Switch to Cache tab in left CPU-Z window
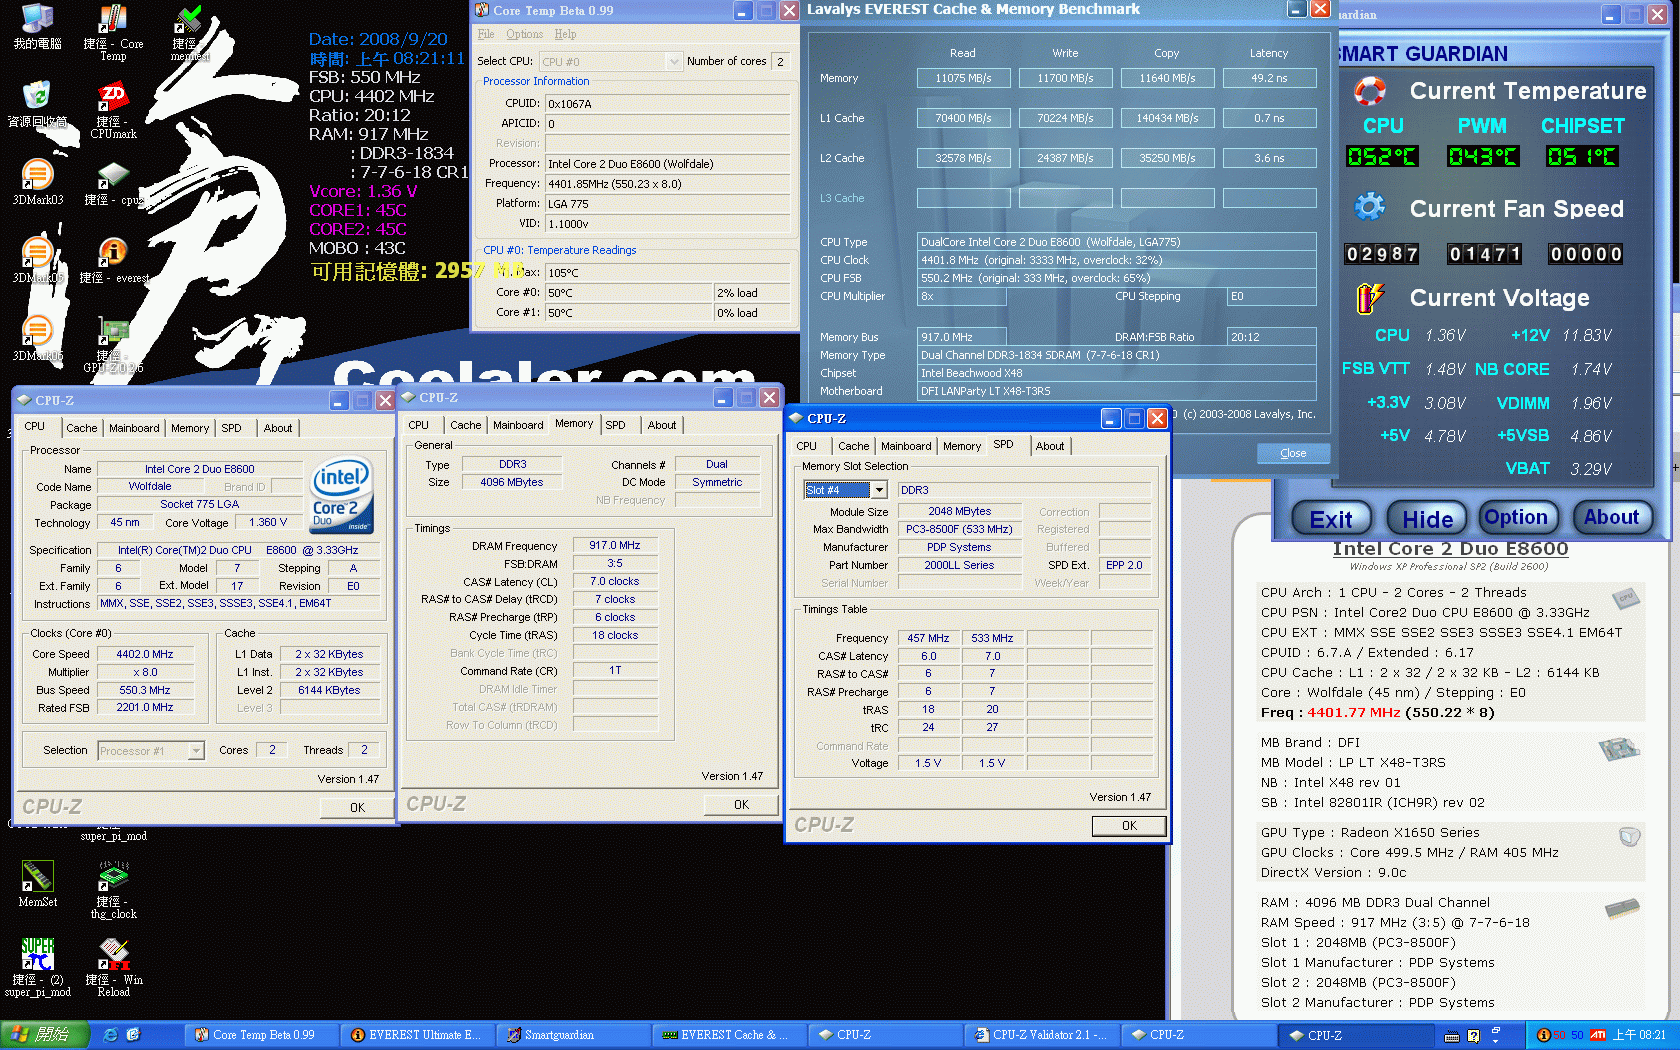Viewport: 1680px width, 1050px height. point(82,428)
